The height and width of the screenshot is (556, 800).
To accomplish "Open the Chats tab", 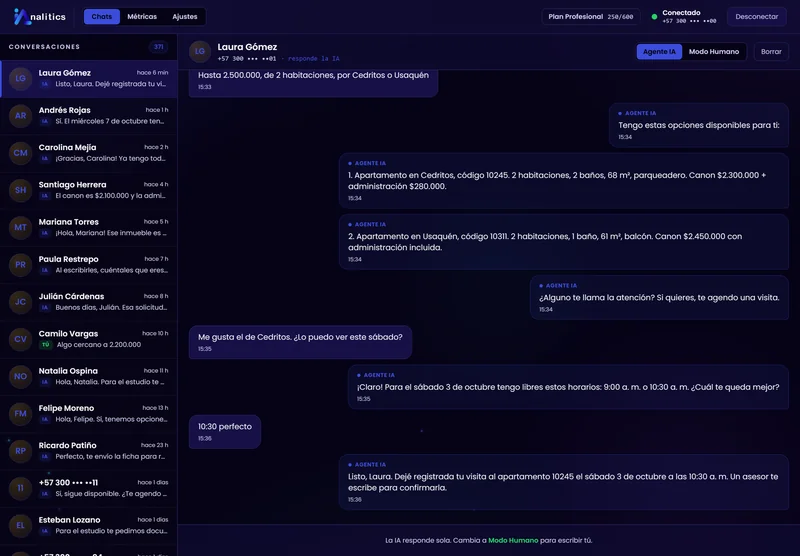I will [x=102, y=16].
